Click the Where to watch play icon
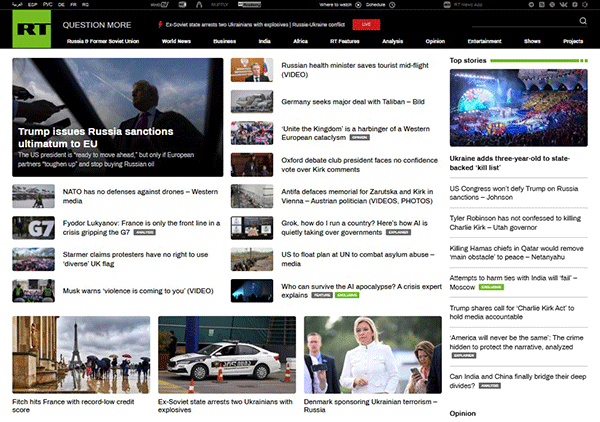Image resolution: width=600 pixels, height=422 pixels. click(358, 5)
